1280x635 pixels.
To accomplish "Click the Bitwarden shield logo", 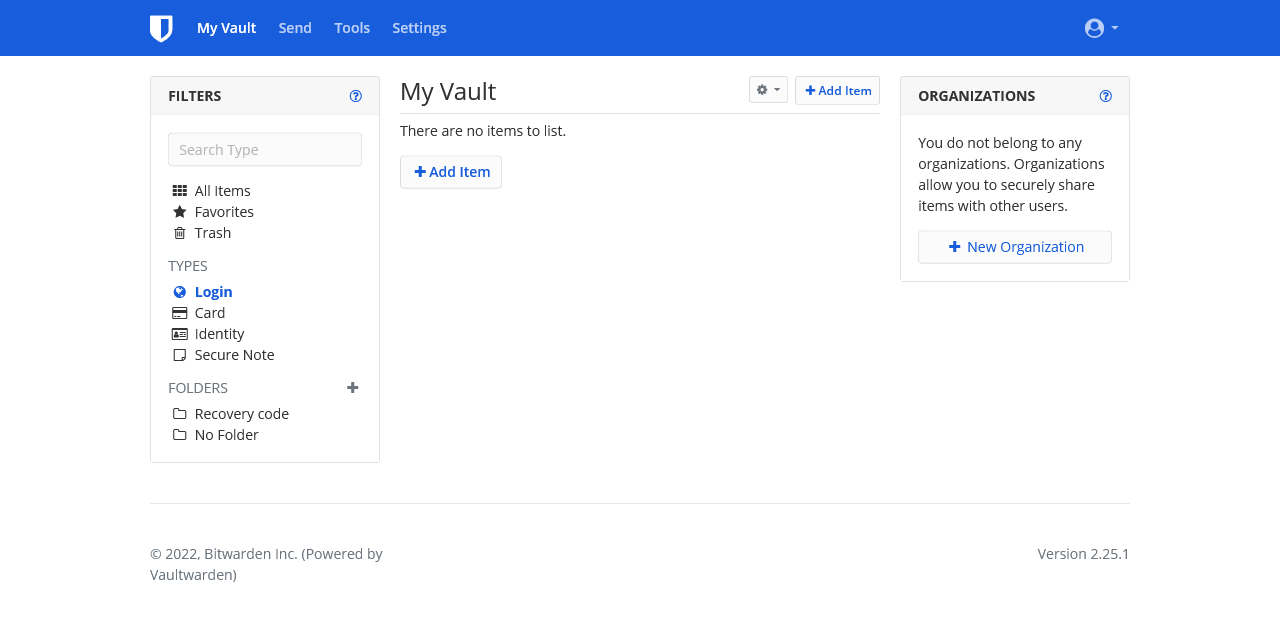I will [161, 28].
